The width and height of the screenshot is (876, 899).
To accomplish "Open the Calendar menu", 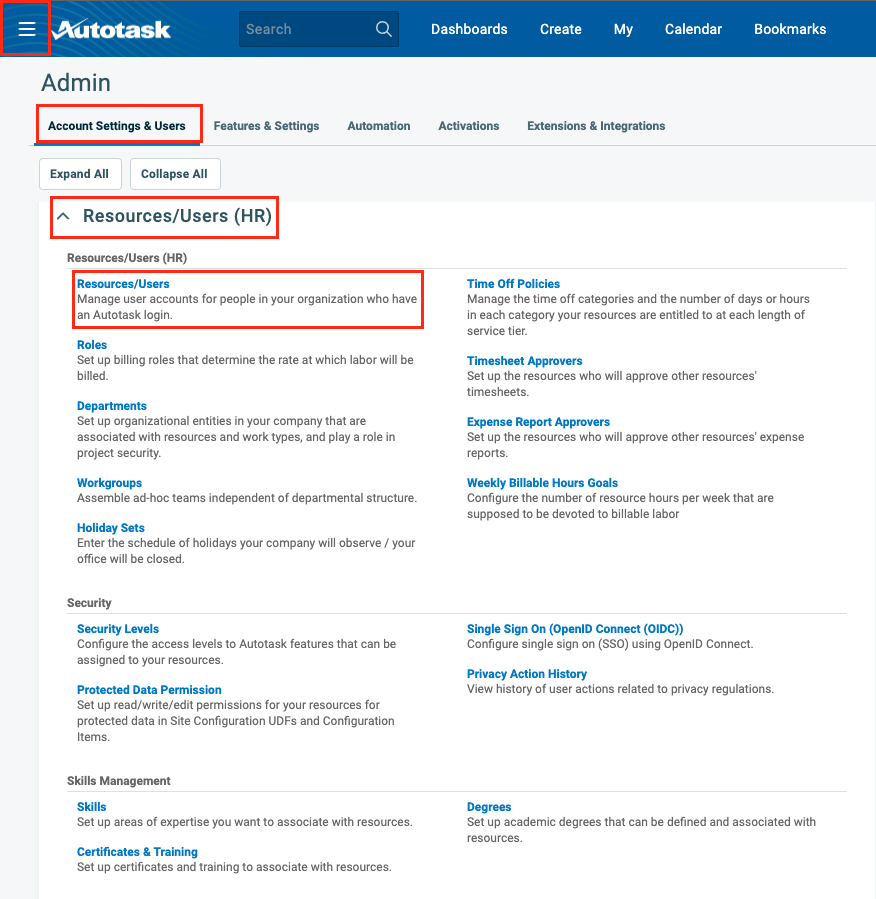I will pos(693,29).
